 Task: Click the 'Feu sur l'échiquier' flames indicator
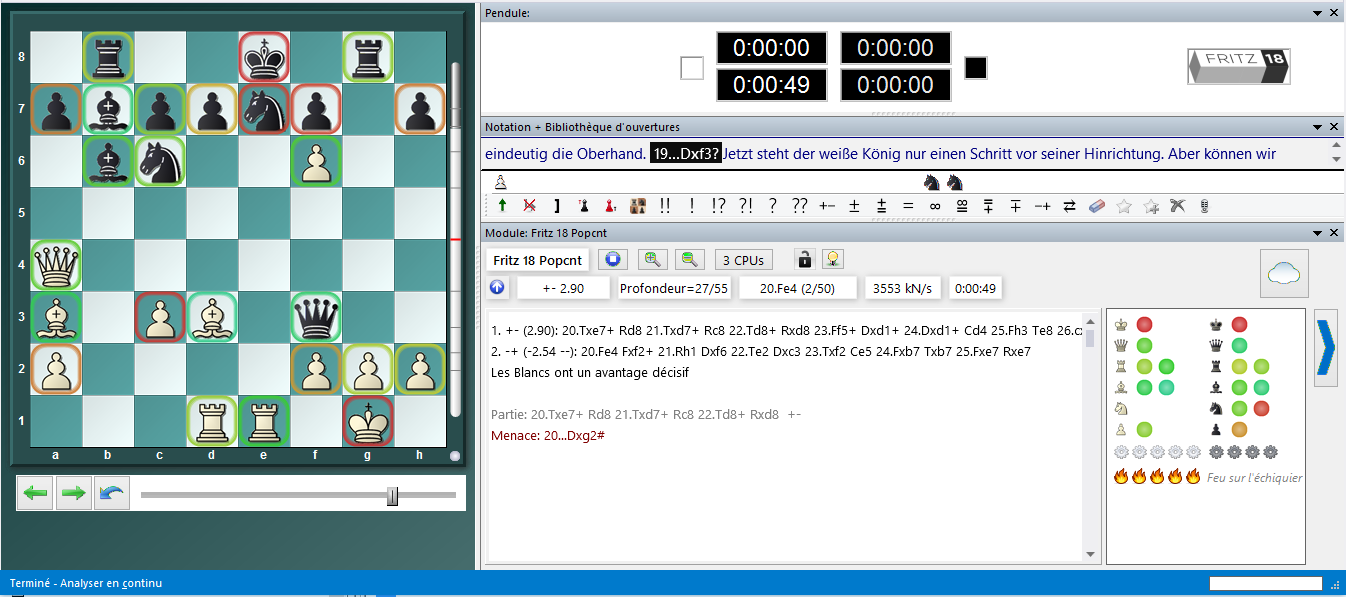(1208, 477)
